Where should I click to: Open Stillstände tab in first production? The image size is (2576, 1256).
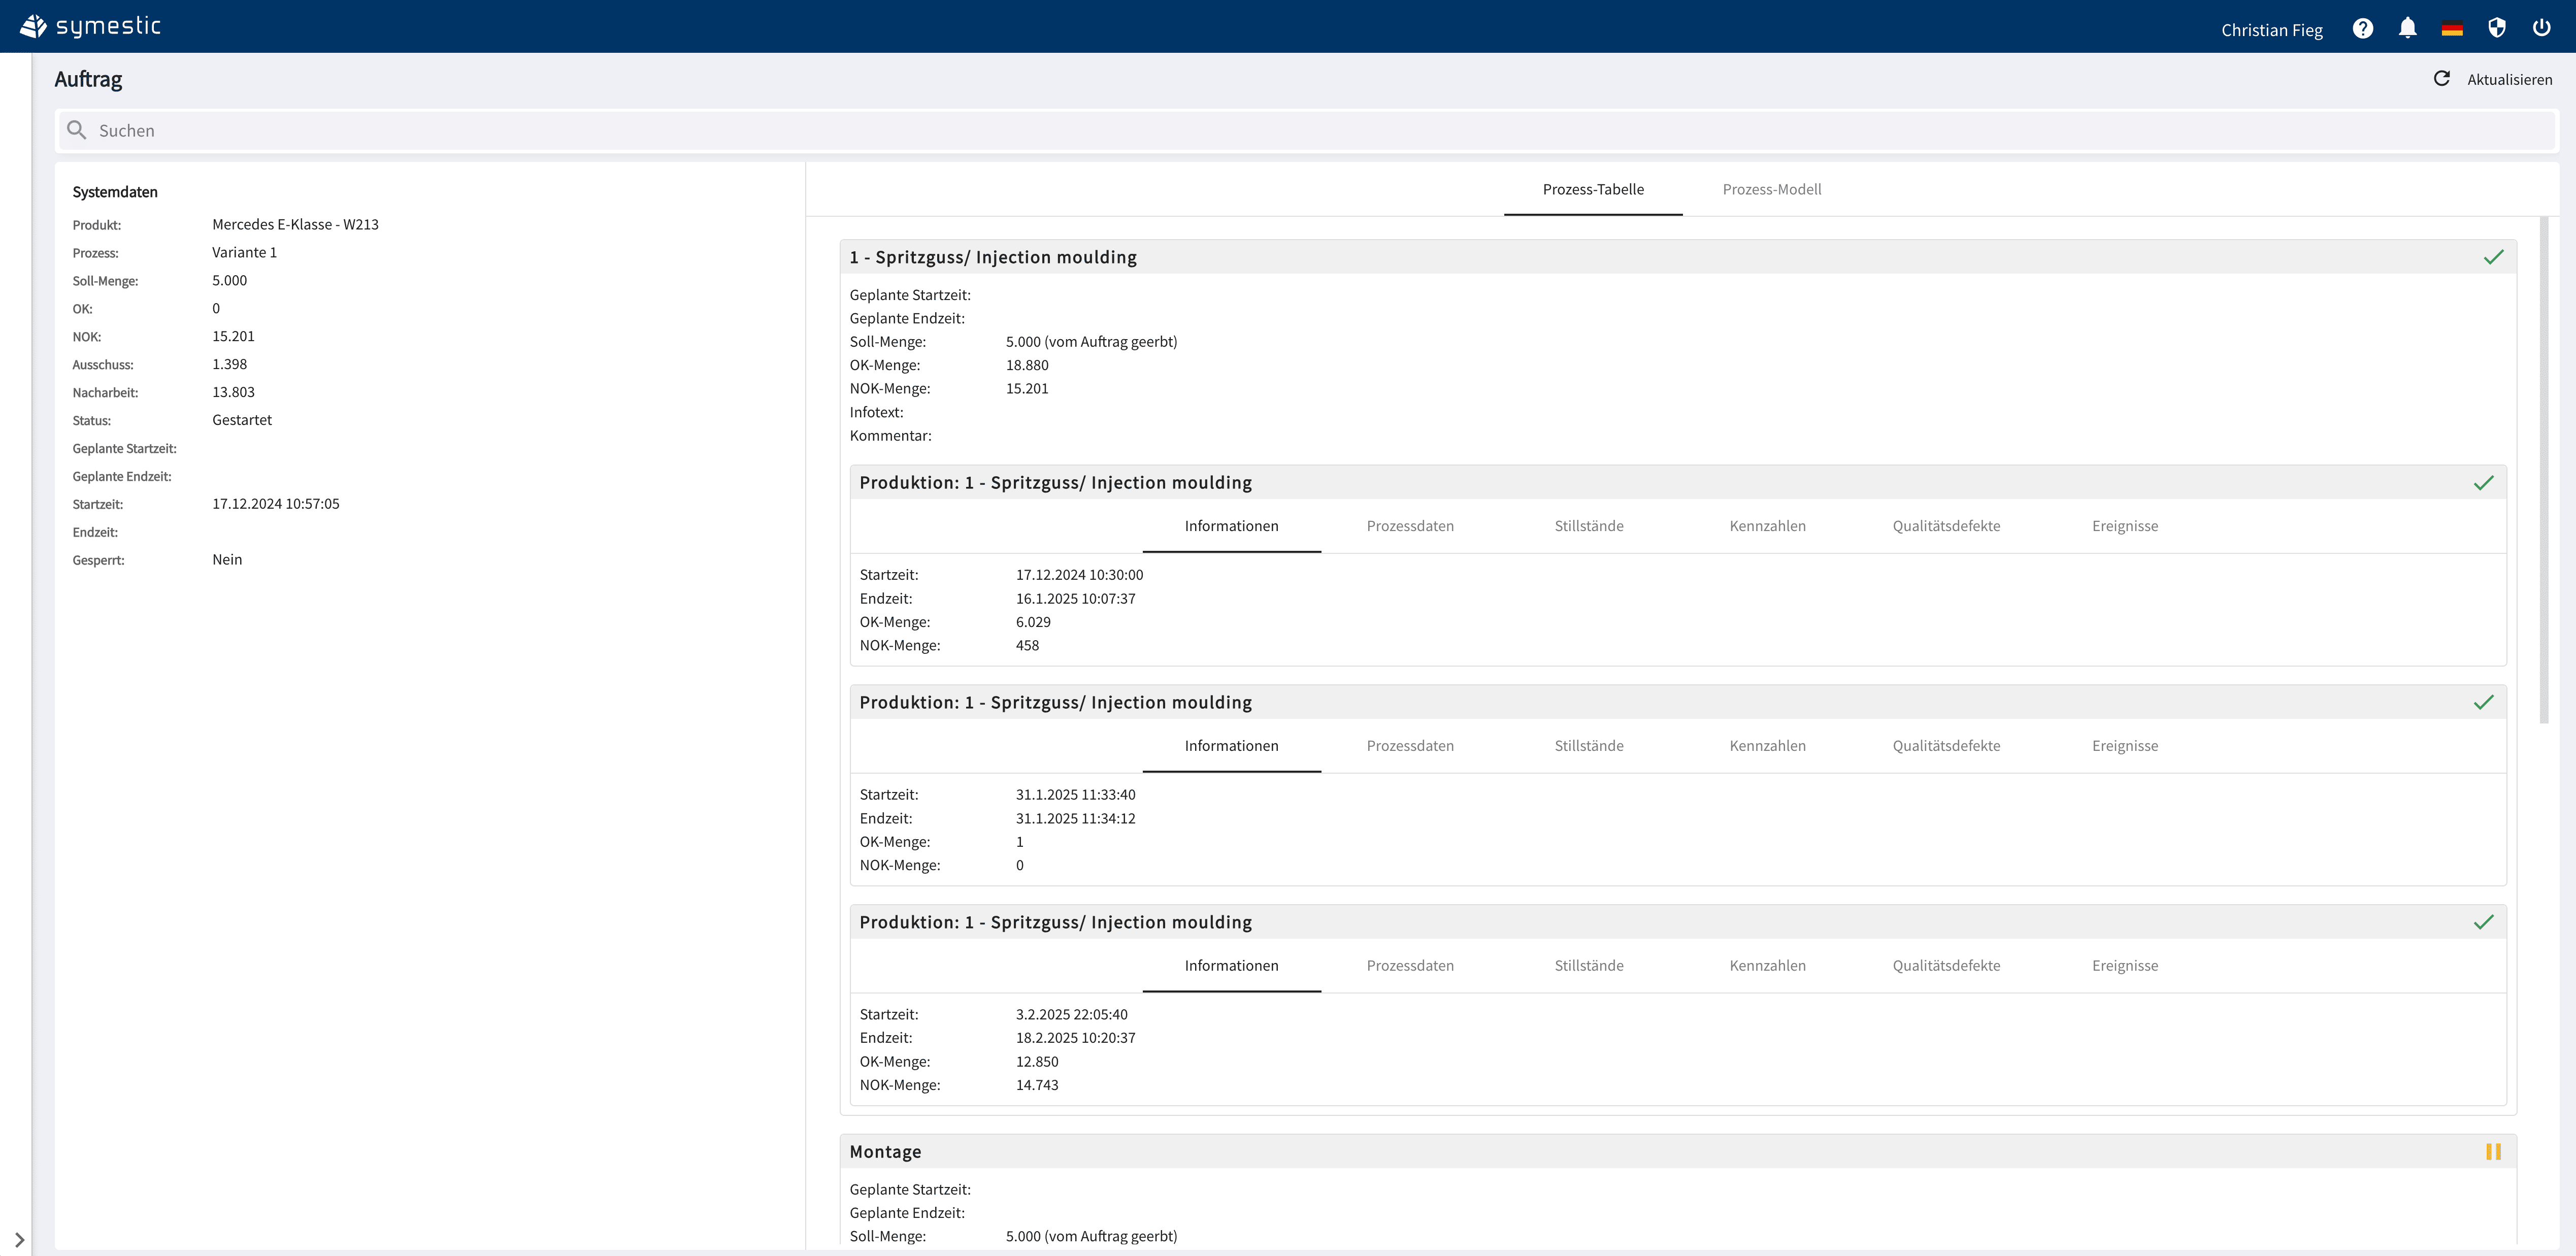[1588, 526]
